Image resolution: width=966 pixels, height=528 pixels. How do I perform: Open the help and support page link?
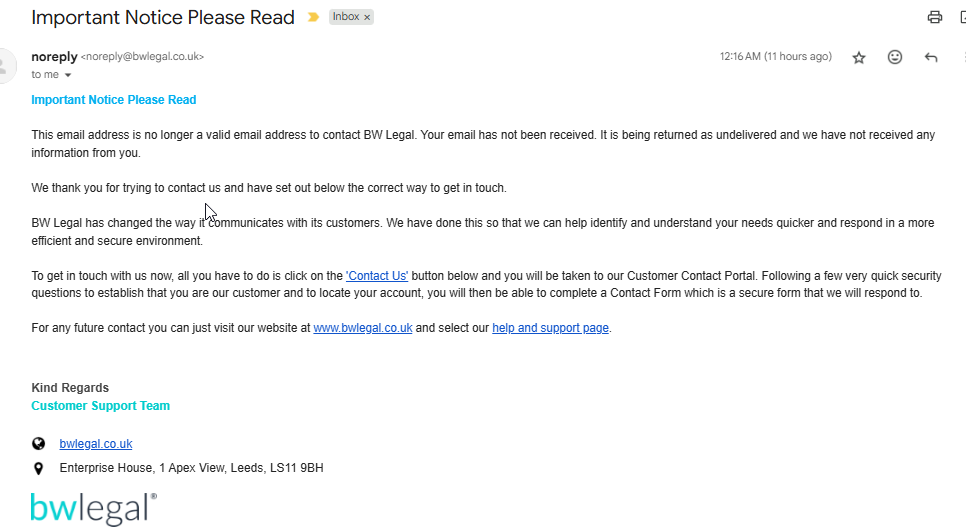pyautogui.click(x=550, y=327)
